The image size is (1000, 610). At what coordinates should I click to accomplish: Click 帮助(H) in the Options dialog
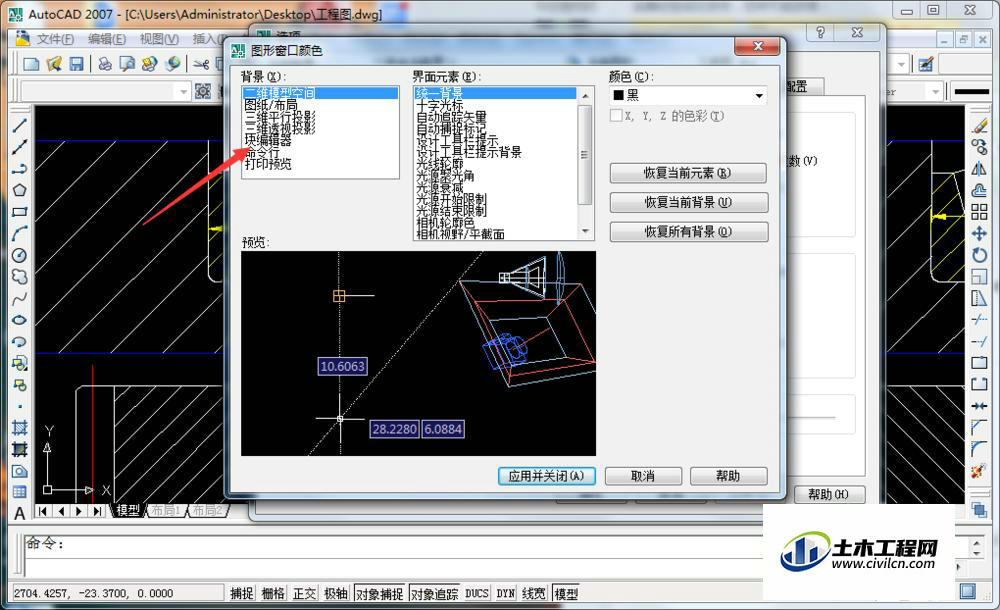point(828,494)
